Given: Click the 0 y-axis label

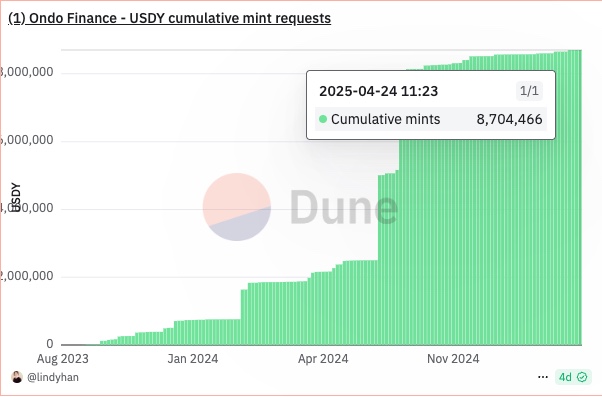Looking at the screenshot, I should pos(50,344).
